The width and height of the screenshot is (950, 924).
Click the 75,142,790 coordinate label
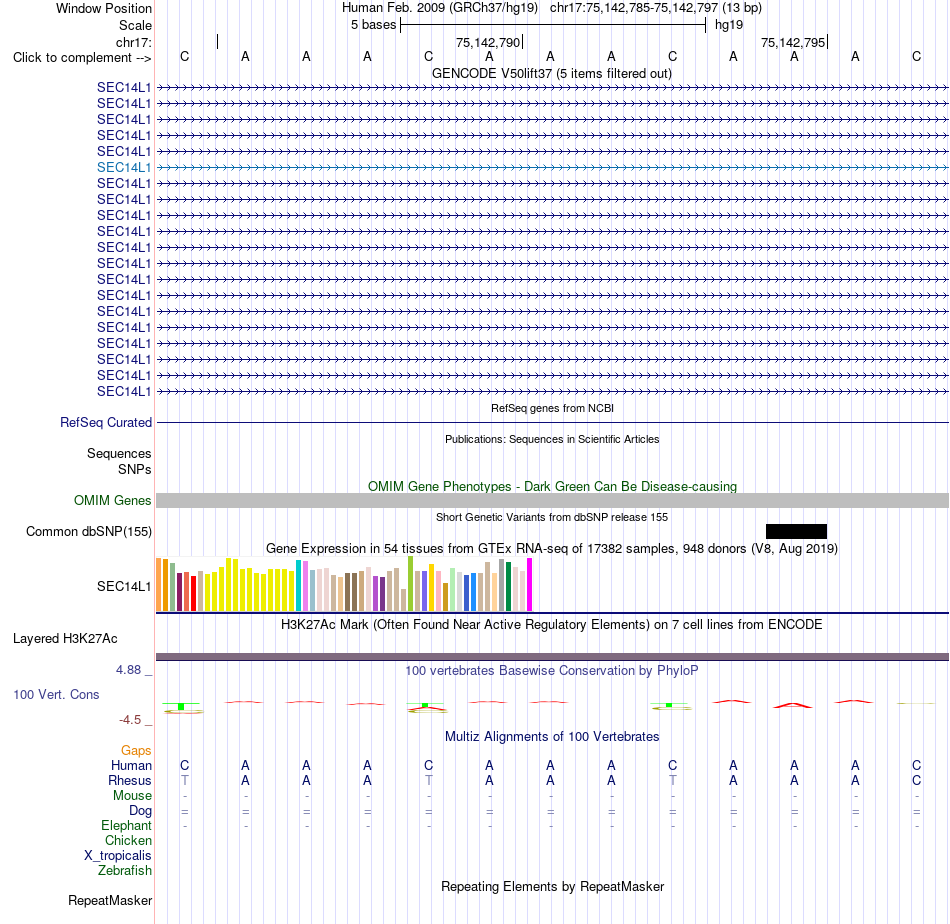(x=488, y=42)
